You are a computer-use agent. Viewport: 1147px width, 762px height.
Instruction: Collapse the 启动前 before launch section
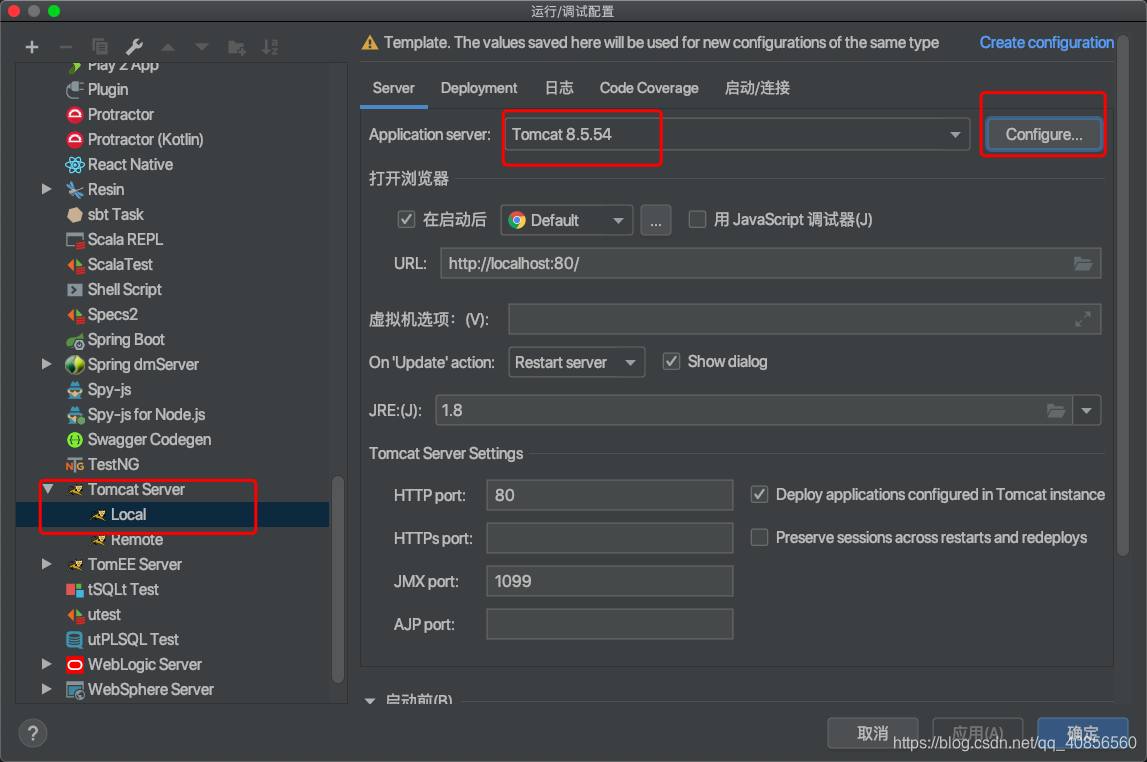370,700
